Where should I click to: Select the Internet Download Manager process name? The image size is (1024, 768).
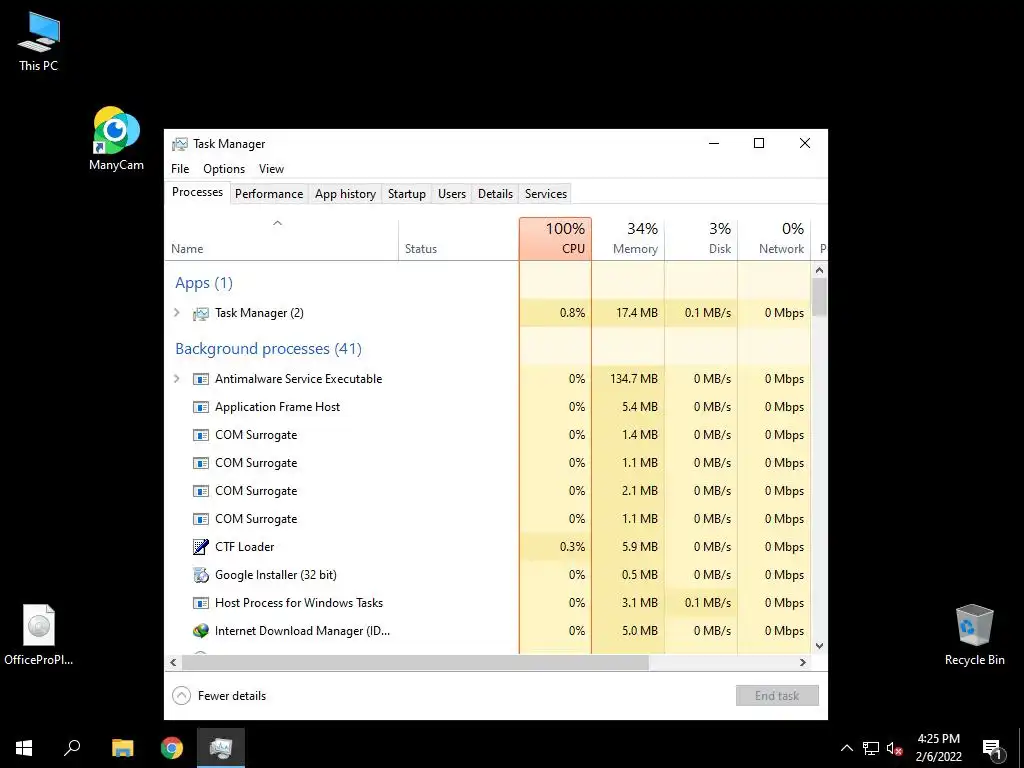[x=302, y=631]
